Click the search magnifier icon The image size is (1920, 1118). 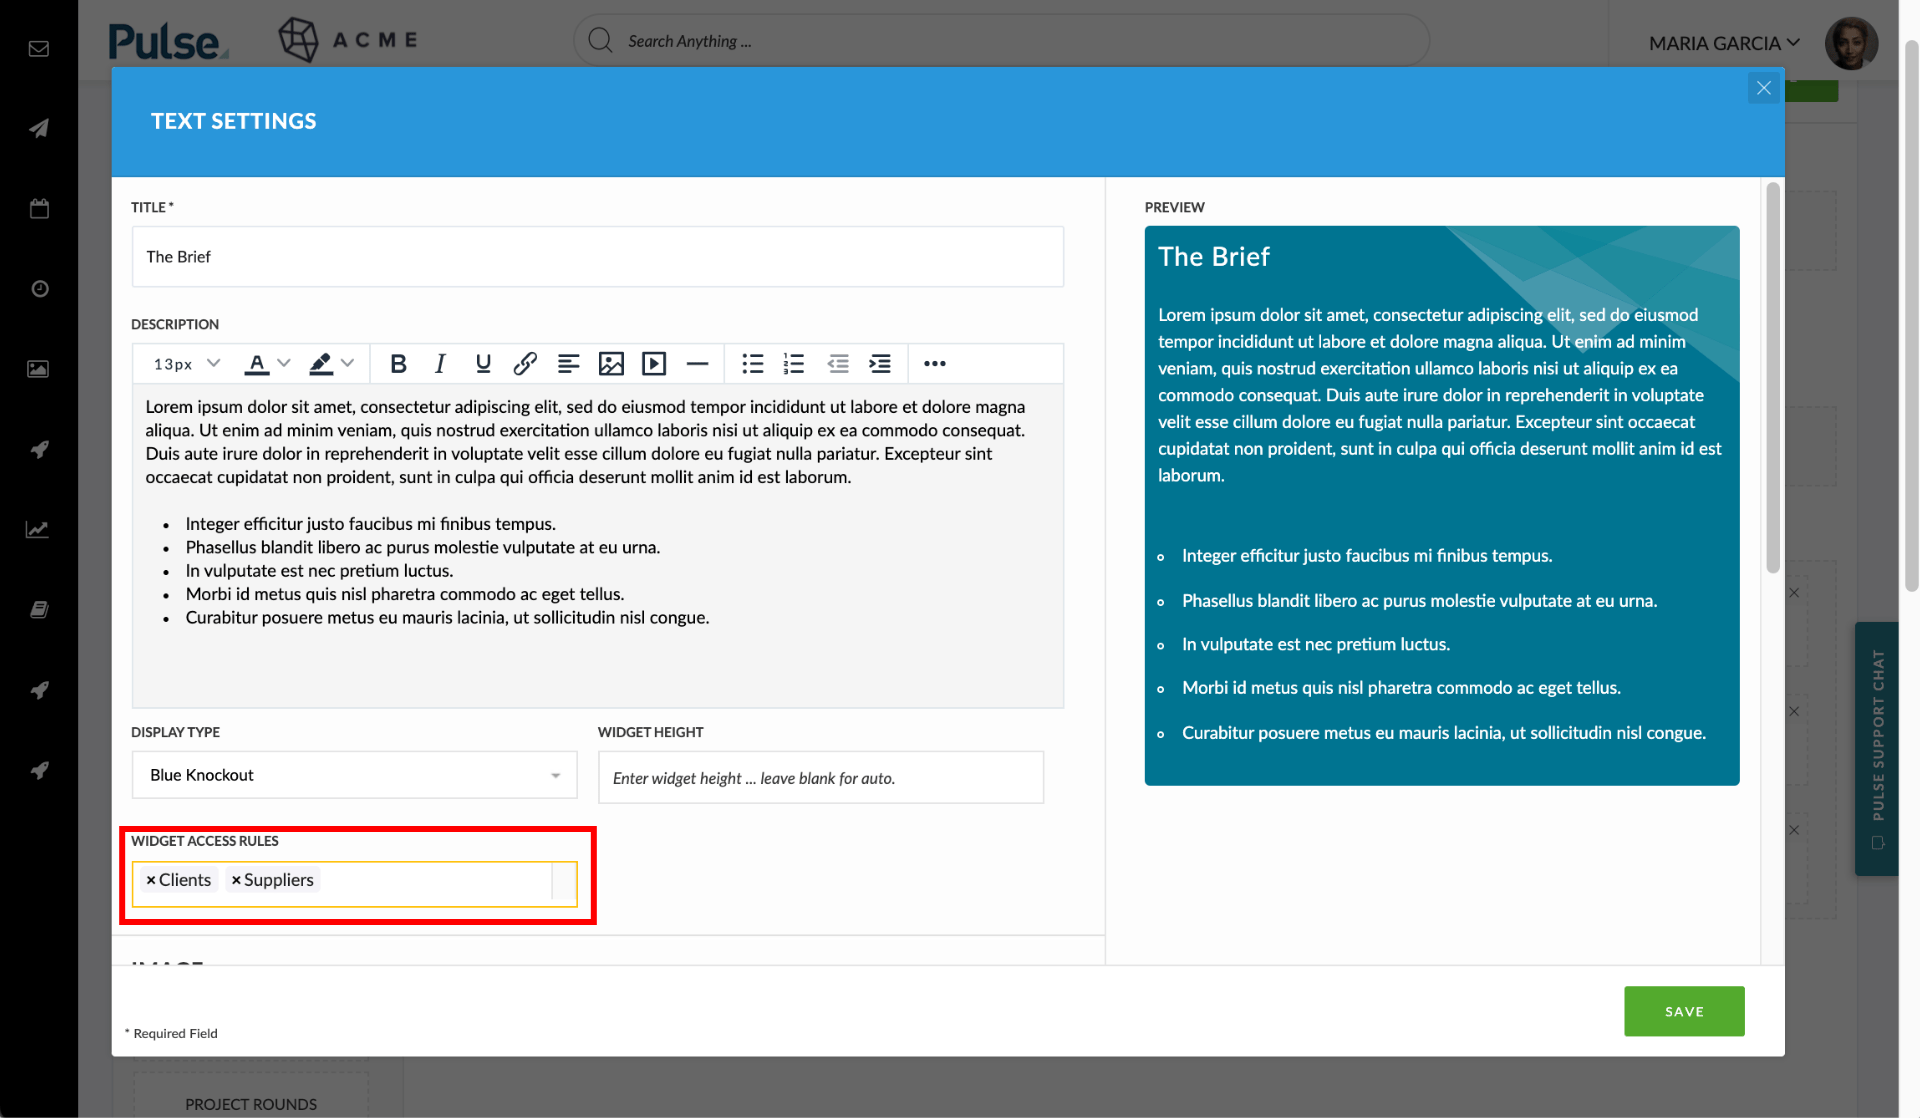(x=600, y=40)
